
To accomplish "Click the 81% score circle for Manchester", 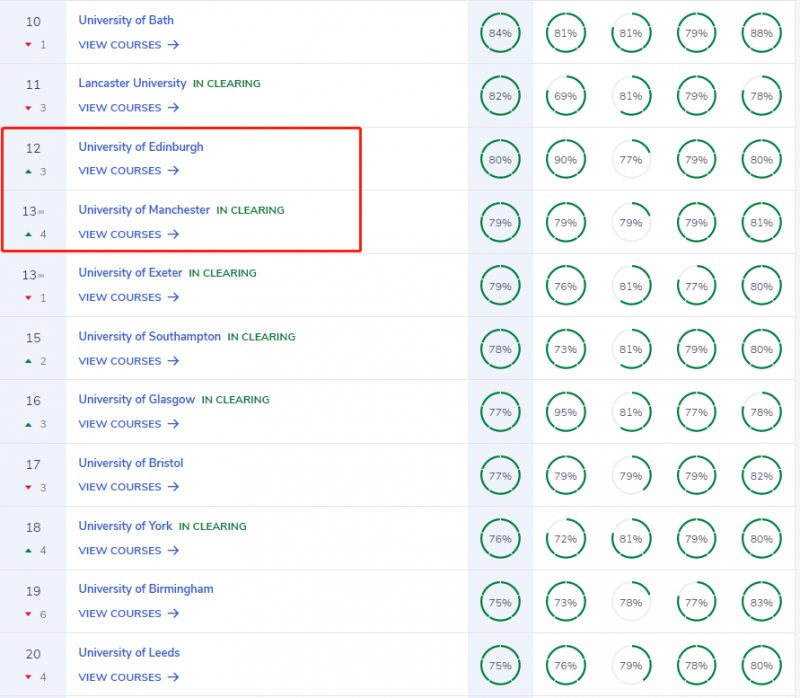I will tap(761, 223).
